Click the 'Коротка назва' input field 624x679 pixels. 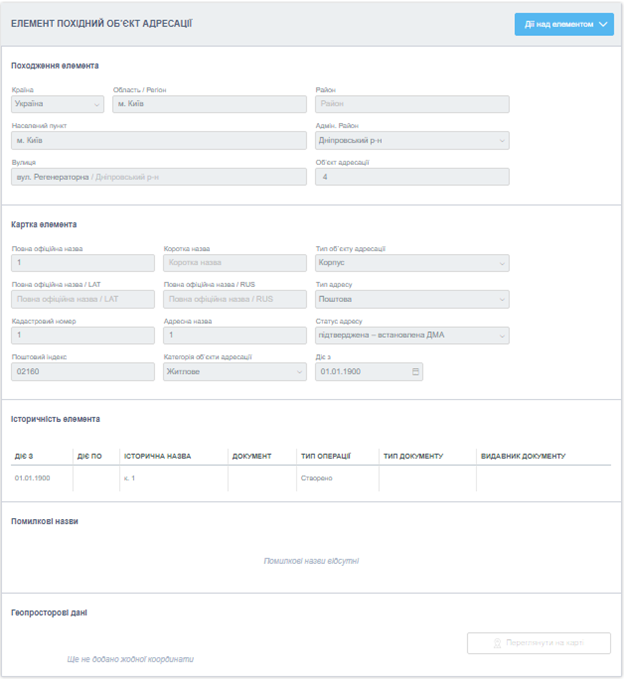click(x=234, y=264)
